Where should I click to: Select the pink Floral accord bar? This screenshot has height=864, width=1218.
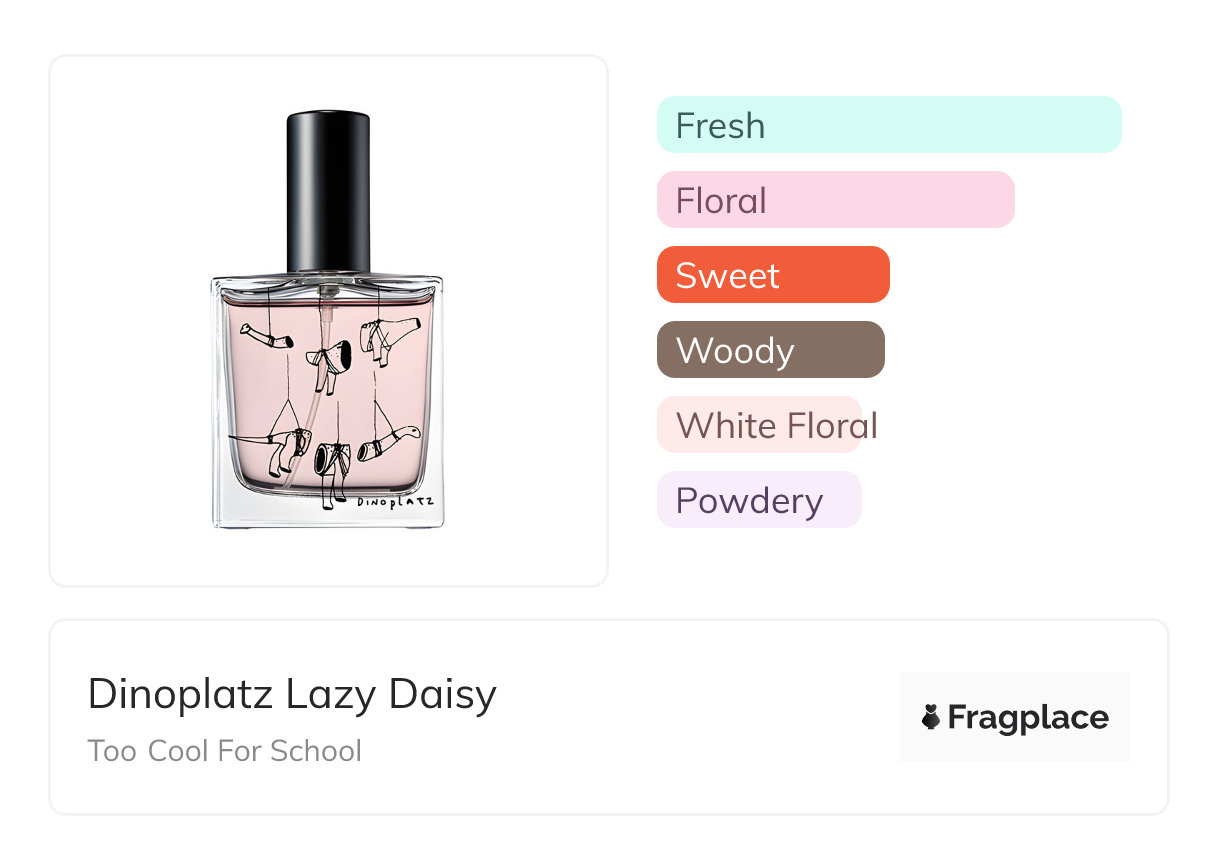pos(835,200)
